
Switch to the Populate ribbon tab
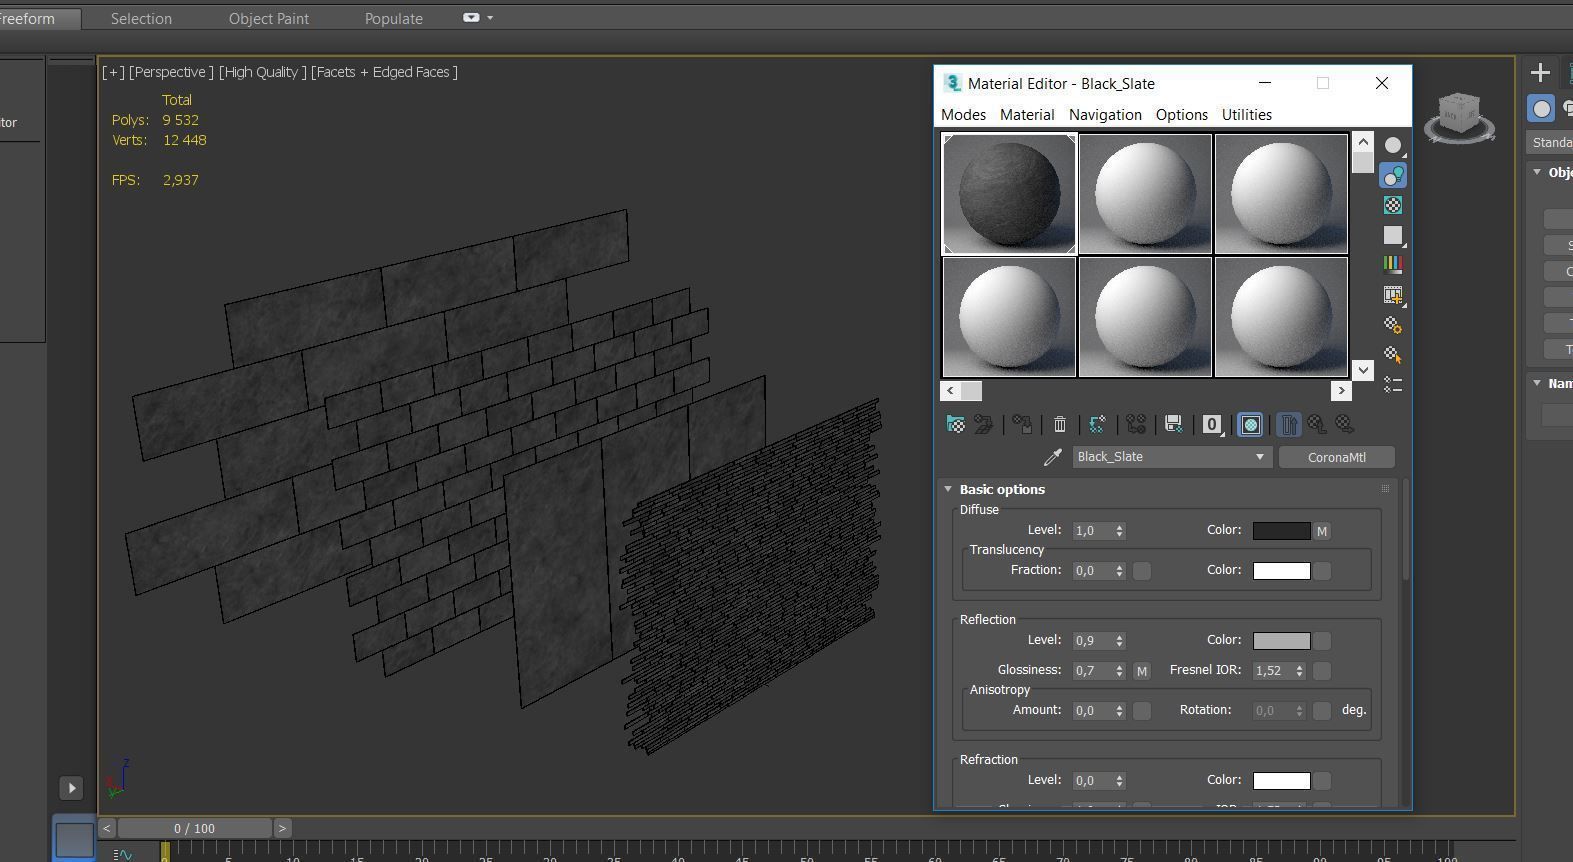pos(394,18)
